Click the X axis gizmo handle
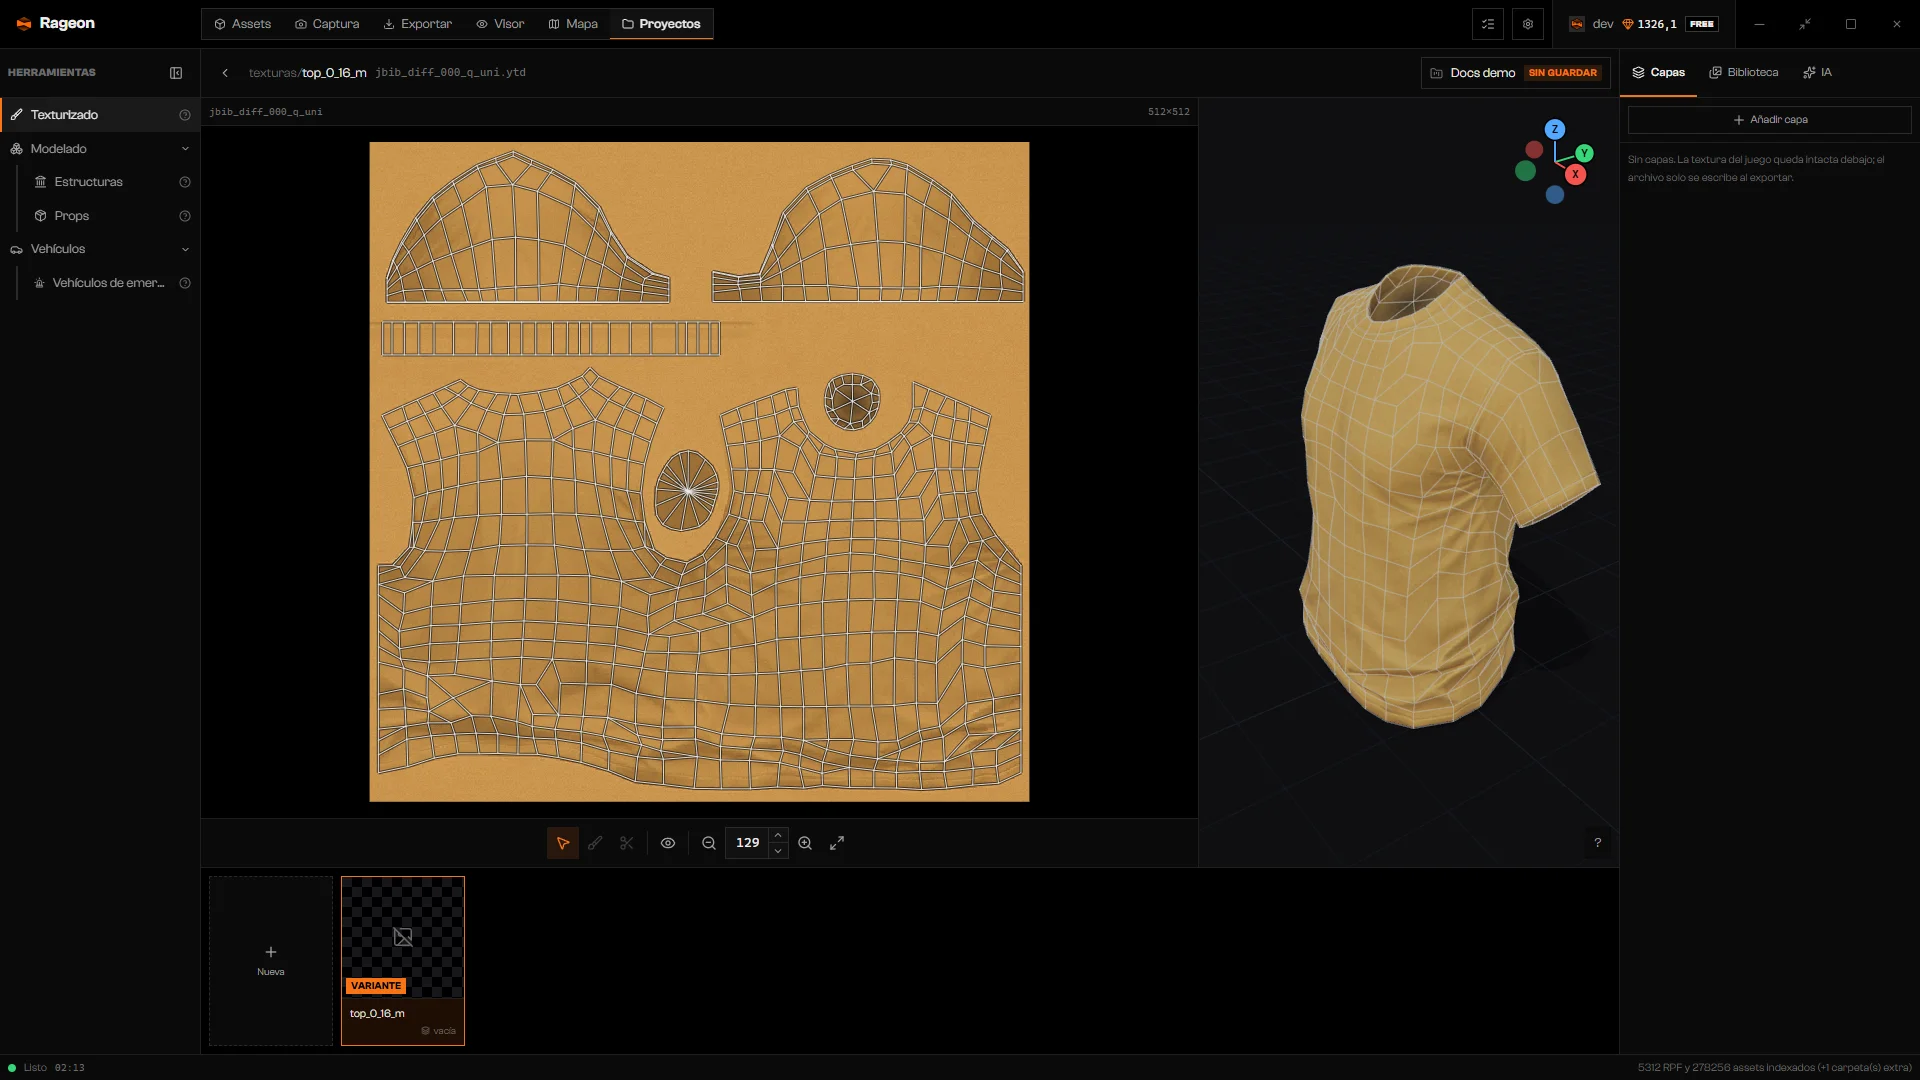The width and height of the screenshot is (1920, 1080). click(1576, 174)
